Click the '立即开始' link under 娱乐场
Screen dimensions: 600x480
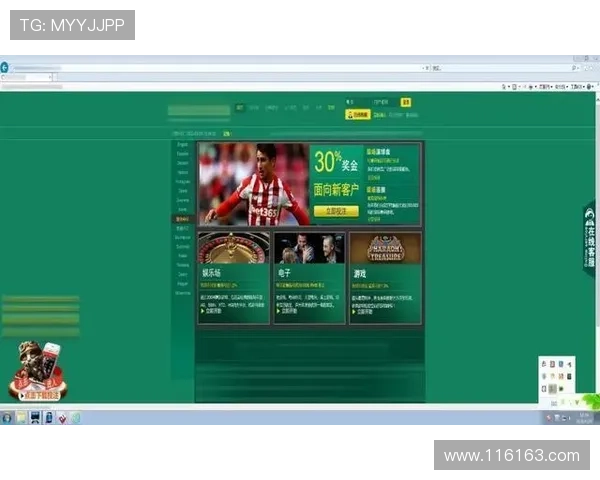click(x=216, y=312)
